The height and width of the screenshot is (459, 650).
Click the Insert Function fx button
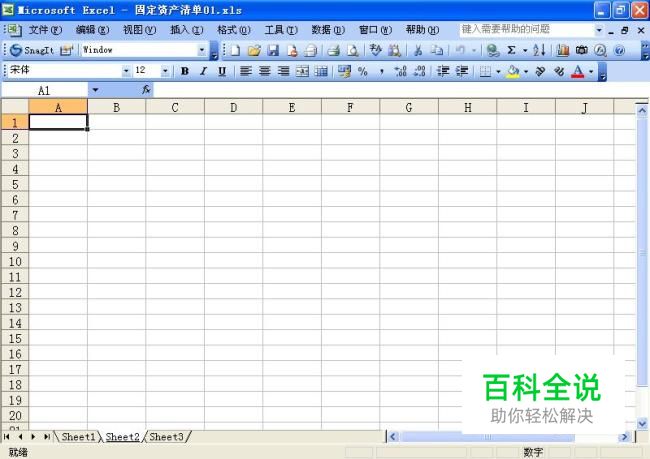[x=146, y=90]
